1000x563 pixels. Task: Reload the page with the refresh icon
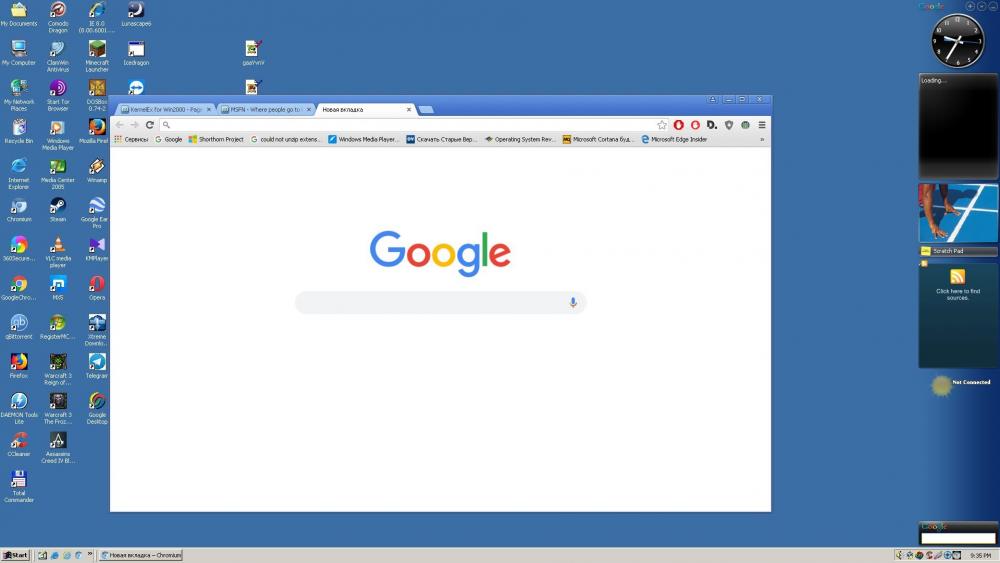click(150, 125)
